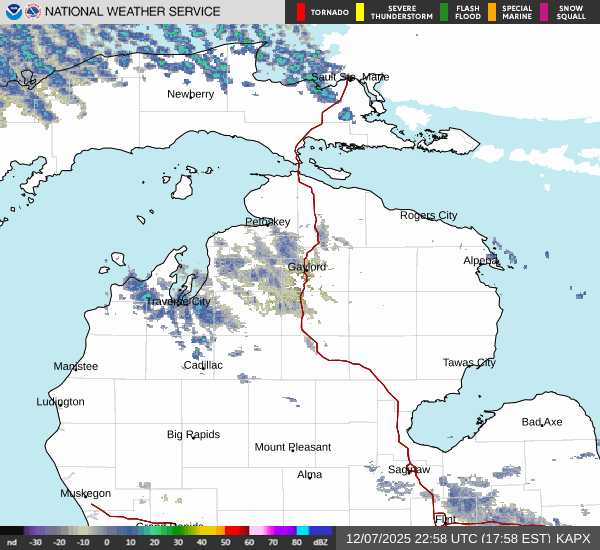Click the red Tornado legend square
The height and width of the screenshot is (550, 600).
pos(301,12)
